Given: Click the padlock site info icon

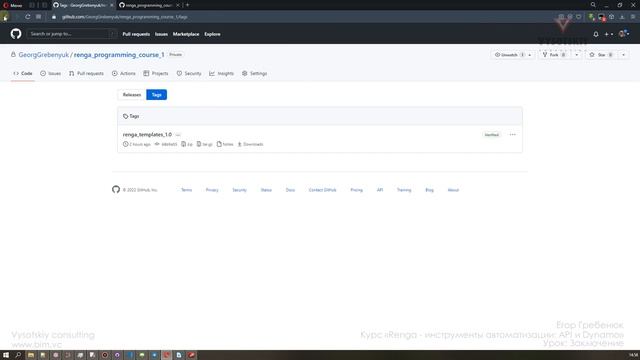Looking at the screenshot, I should (x=53, y=17).
